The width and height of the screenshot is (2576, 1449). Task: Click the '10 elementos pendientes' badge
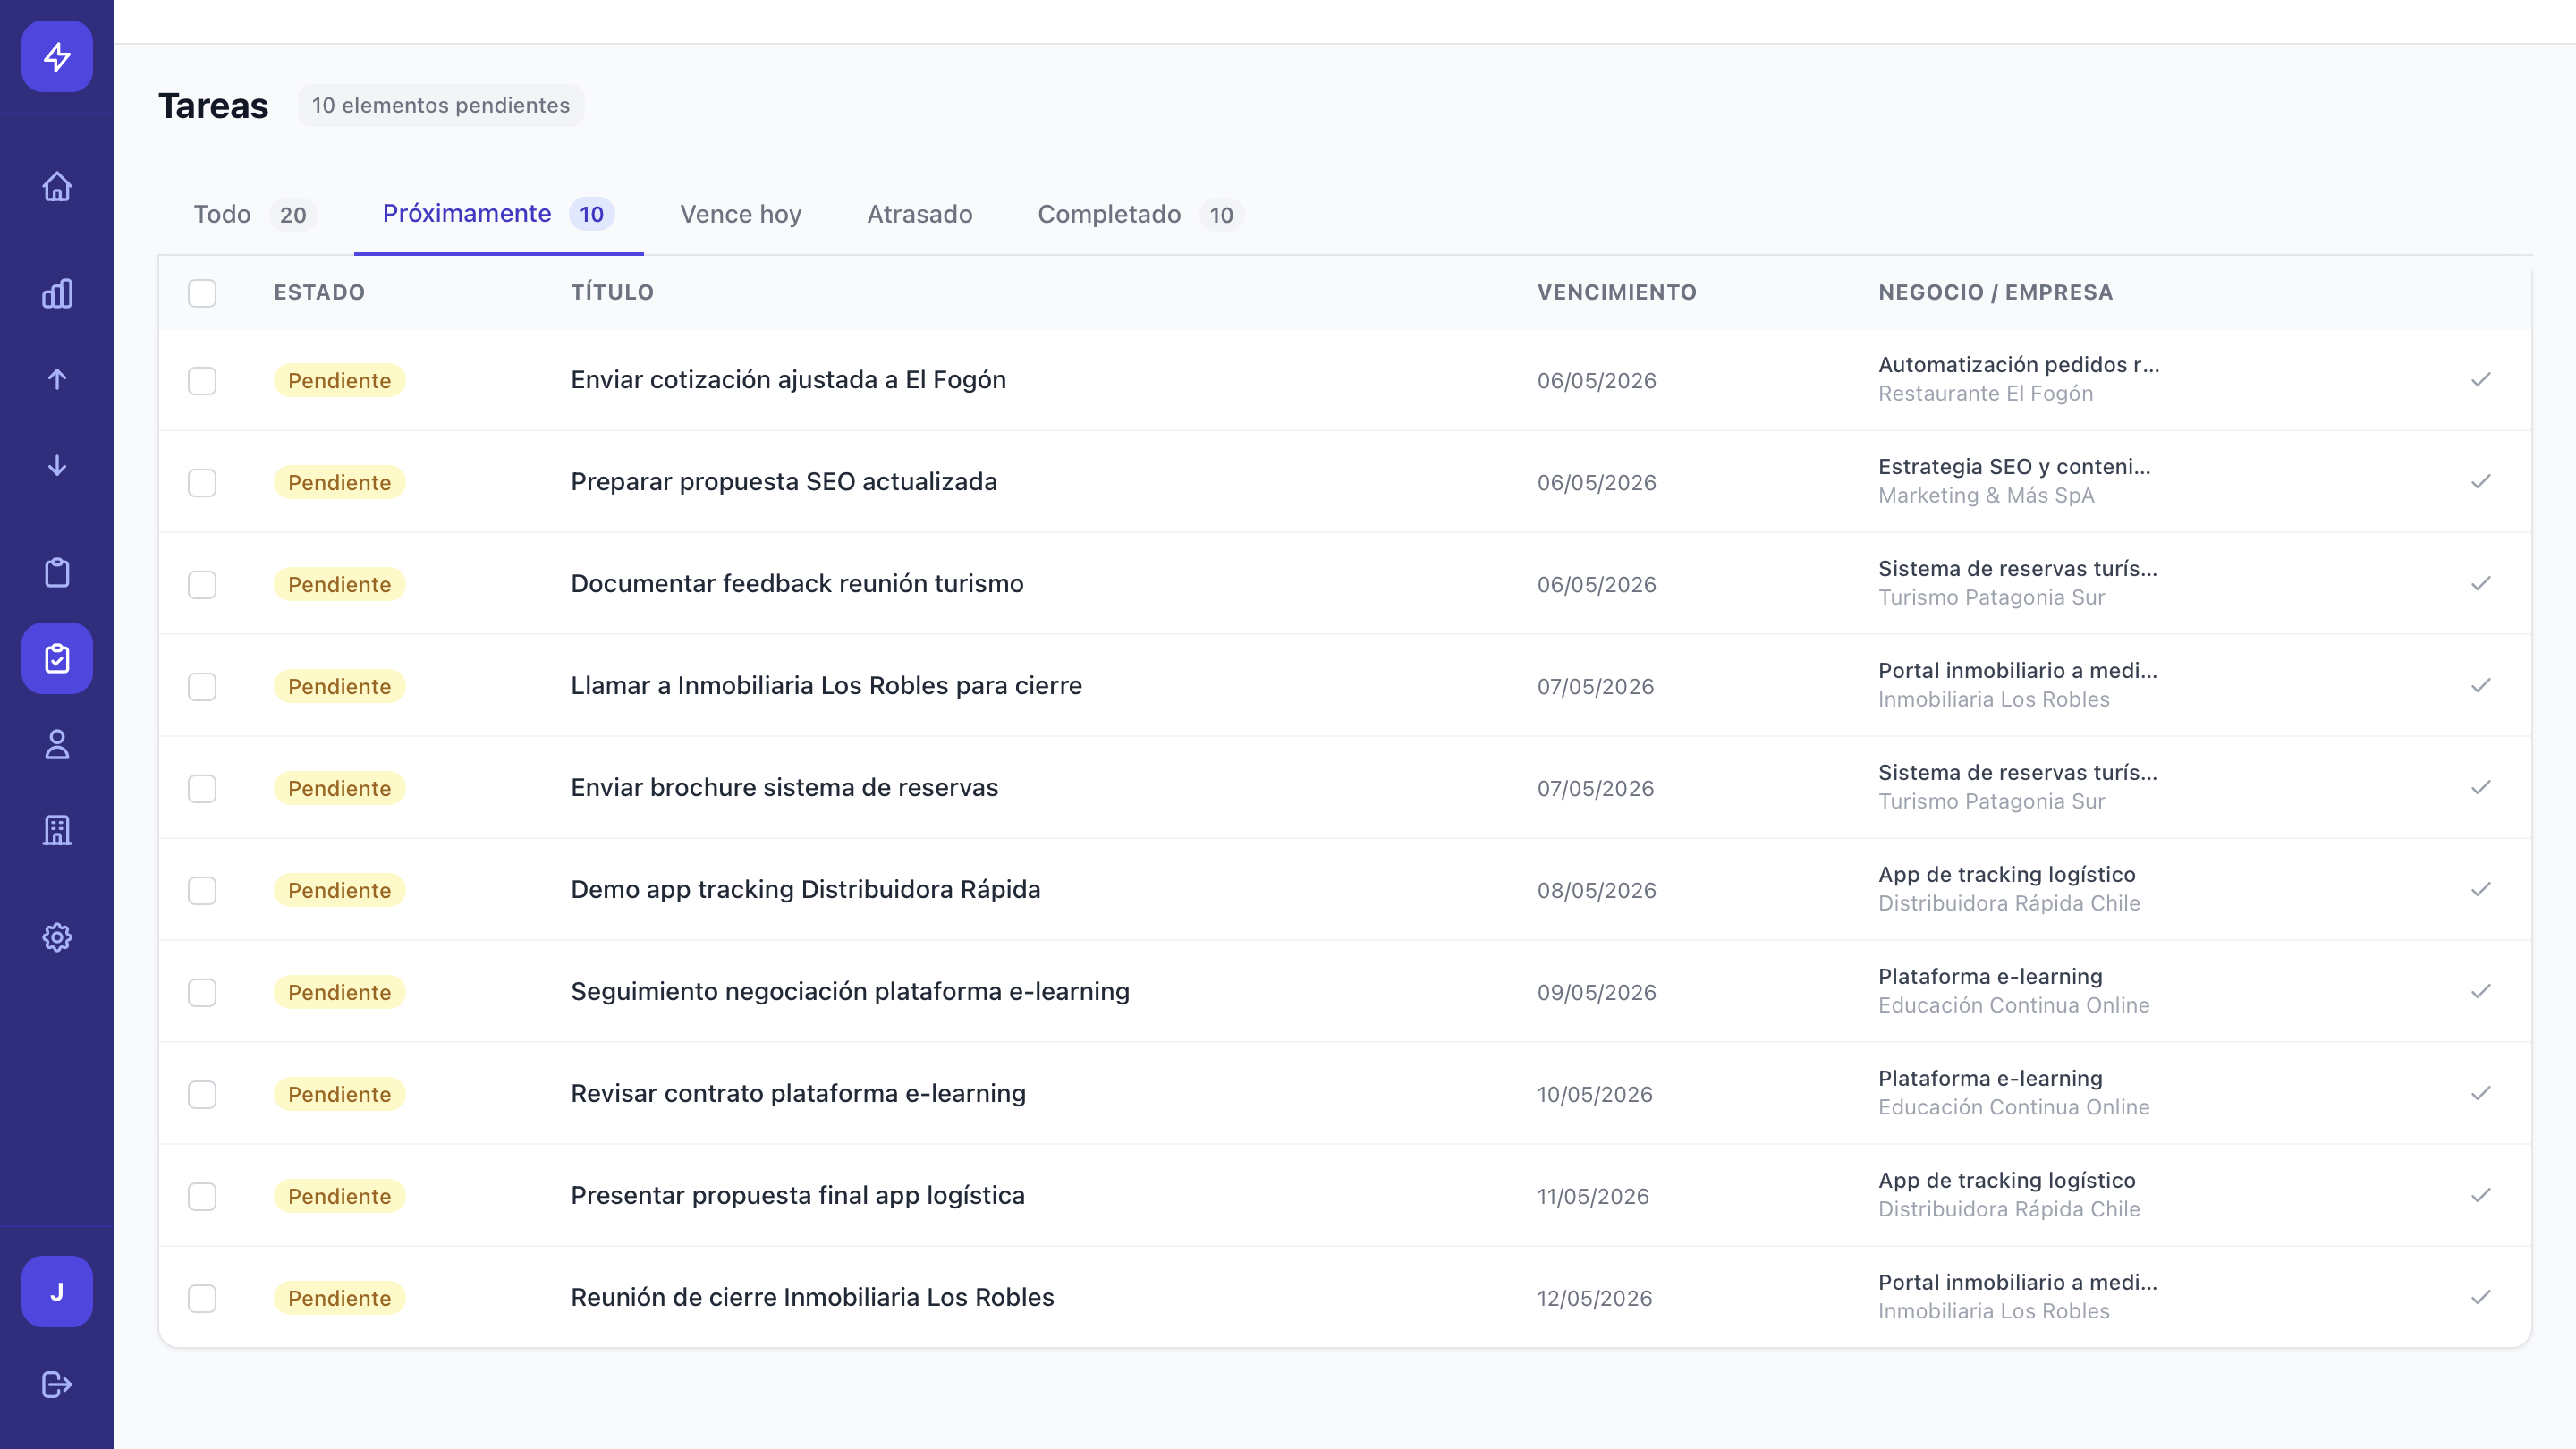(x=441, y=105)
